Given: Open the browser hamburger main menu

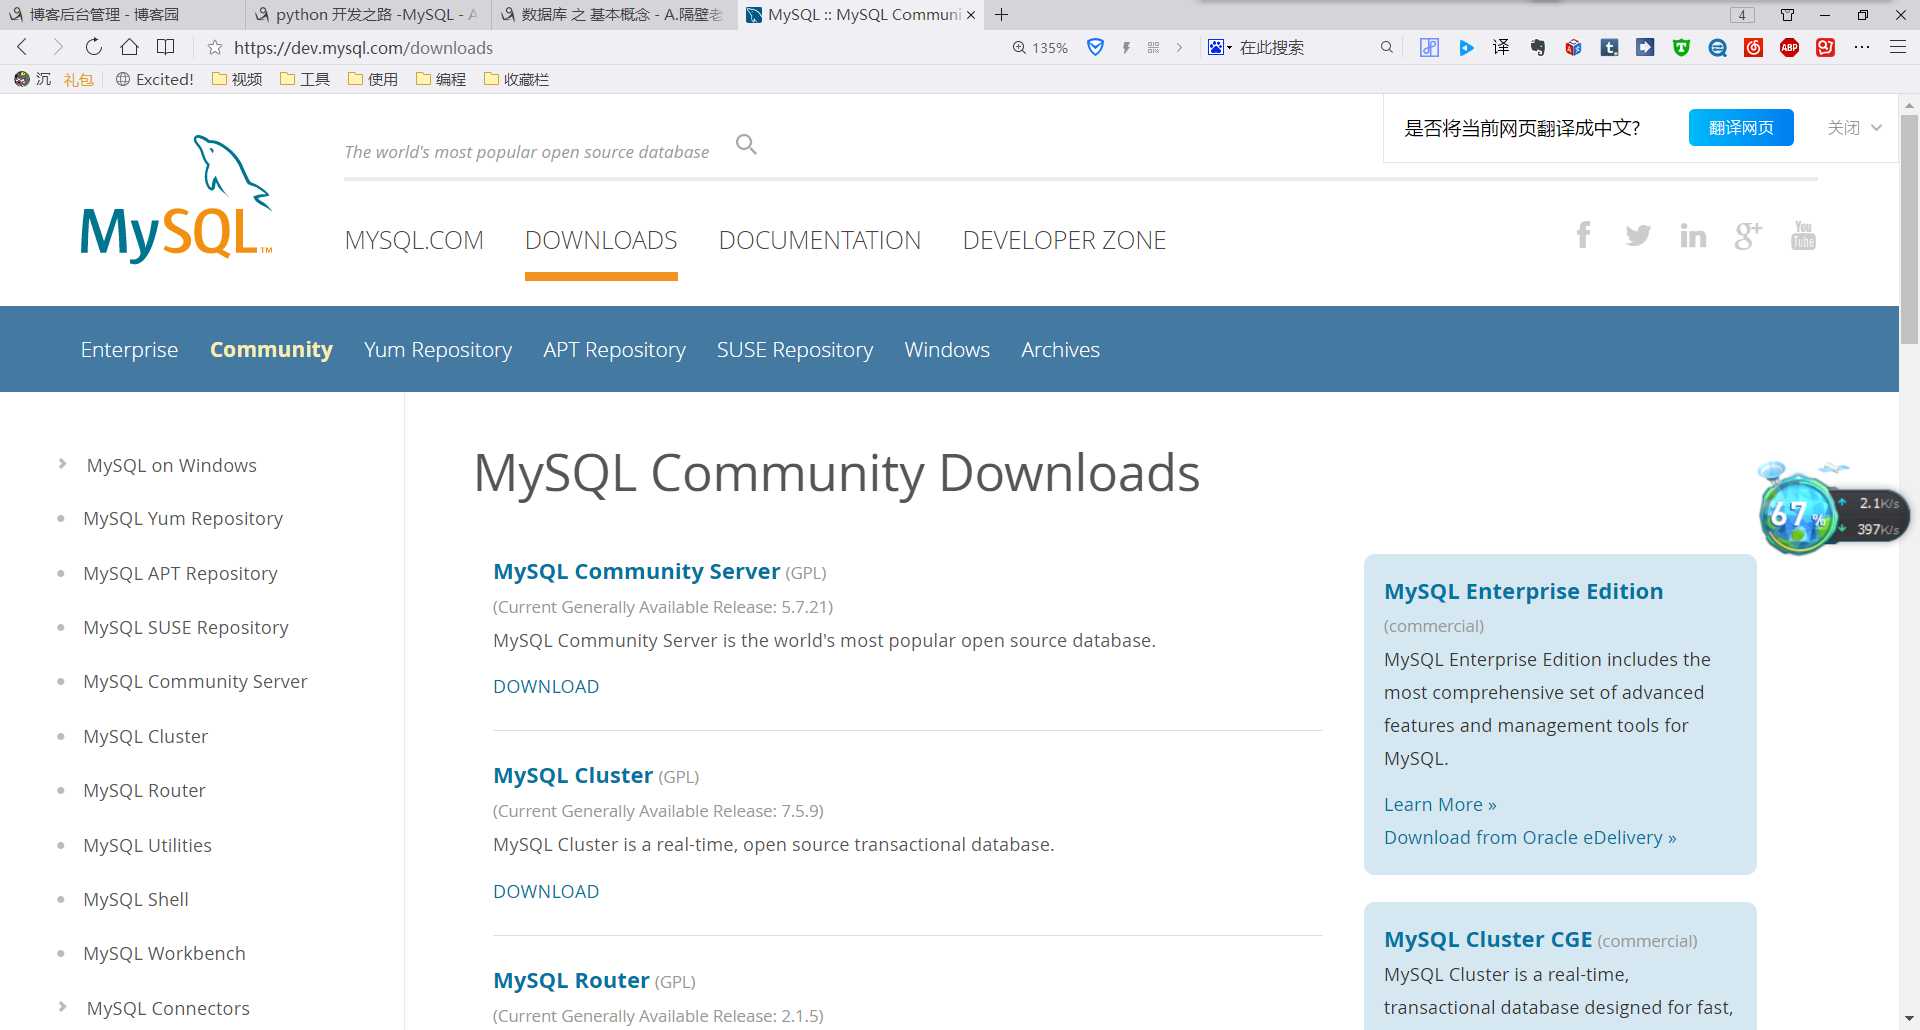Looking at the screenshot, I should [x=1897, y=47].
